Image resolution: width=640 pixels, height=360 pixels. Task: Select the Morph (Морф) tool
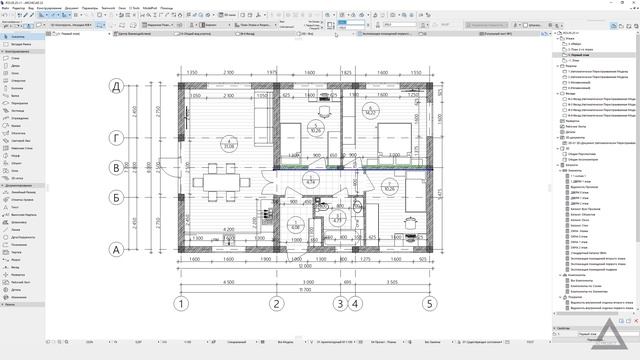pyautogui.click(x=22, y=156)
